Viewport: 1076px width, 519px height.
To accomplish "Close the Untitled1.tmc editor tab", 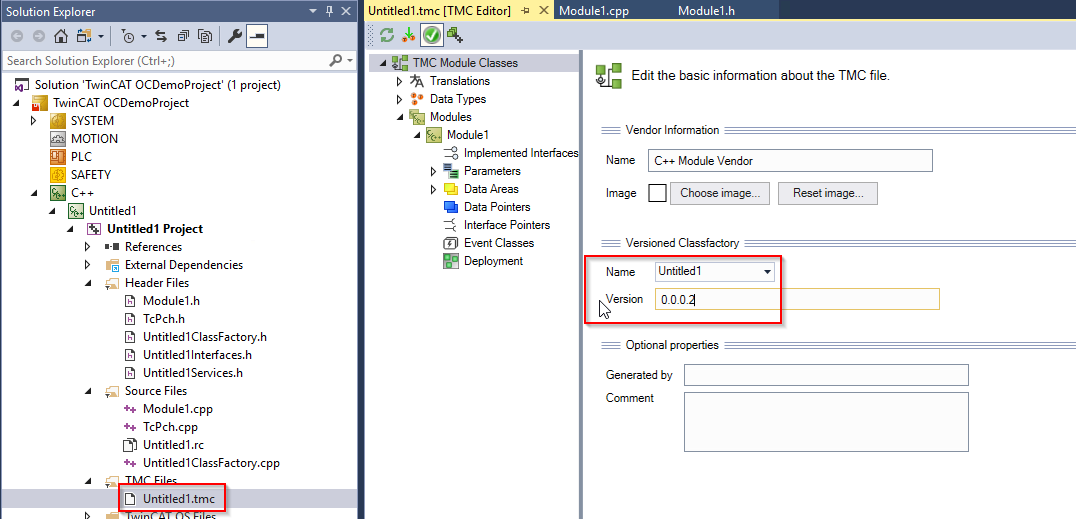I will [x=543, y=11].
